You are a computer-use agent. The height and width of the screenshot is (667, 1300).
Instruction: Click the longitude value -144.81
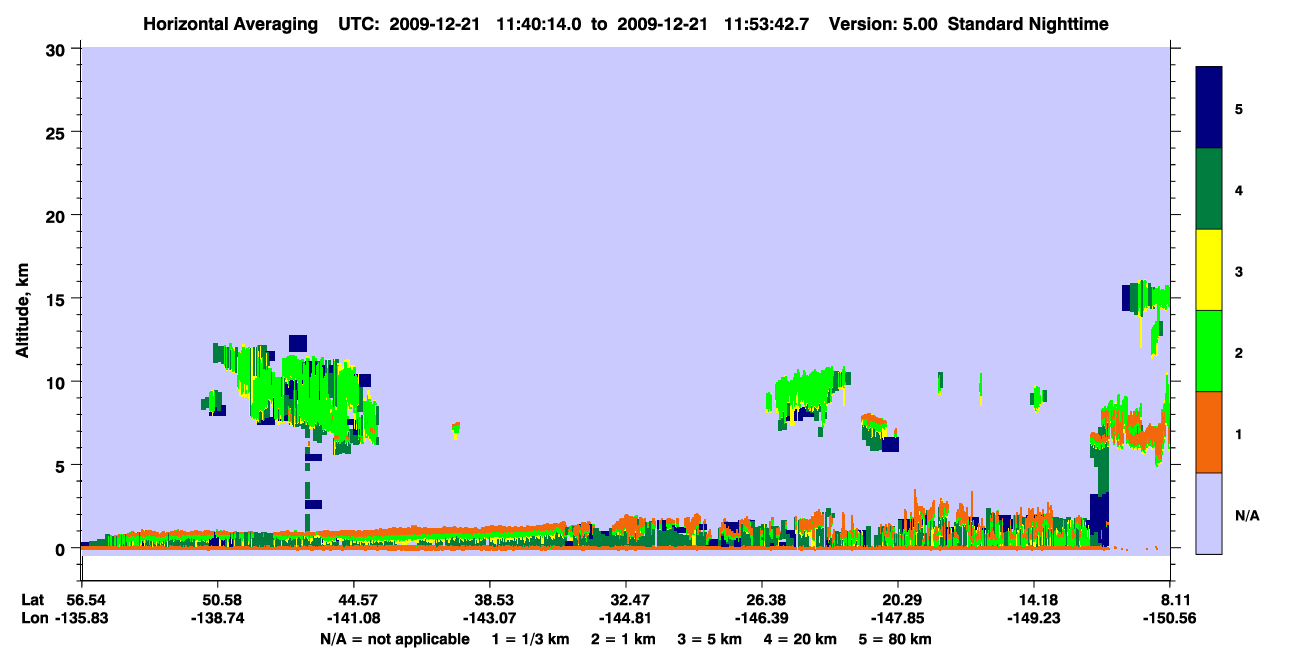626,618
